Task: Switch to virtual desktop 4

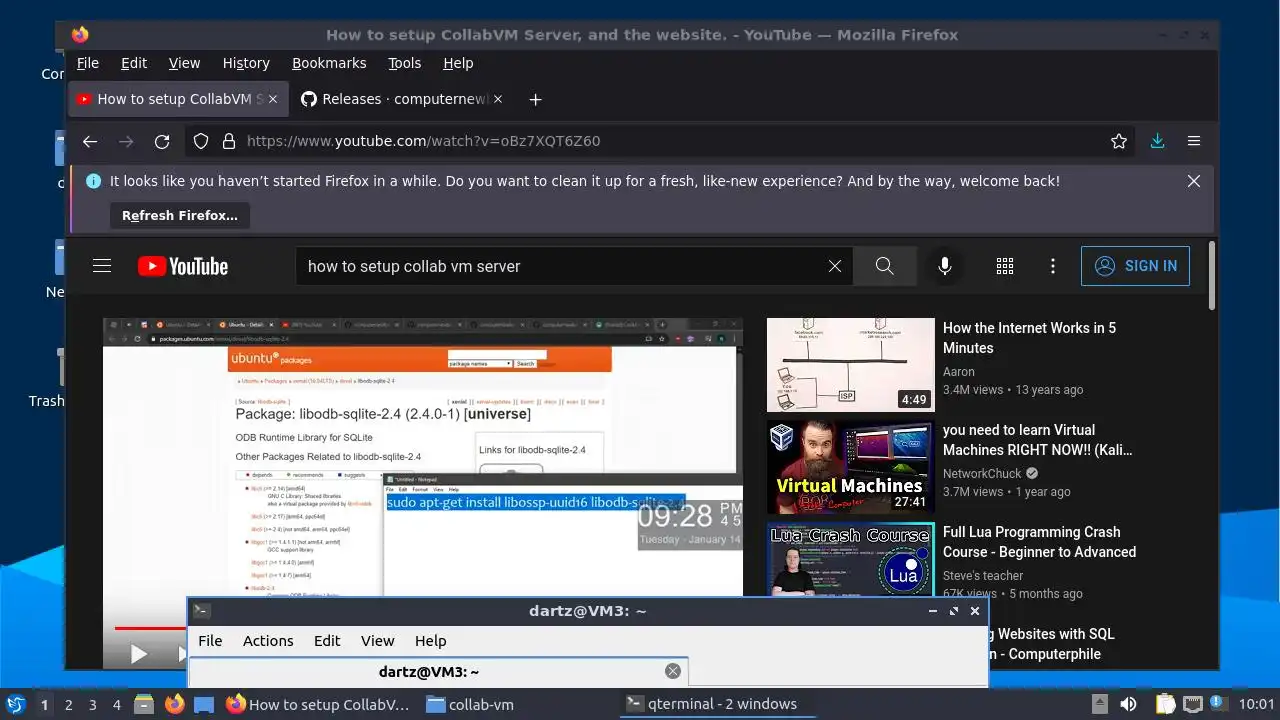Action: pos(116,704)
